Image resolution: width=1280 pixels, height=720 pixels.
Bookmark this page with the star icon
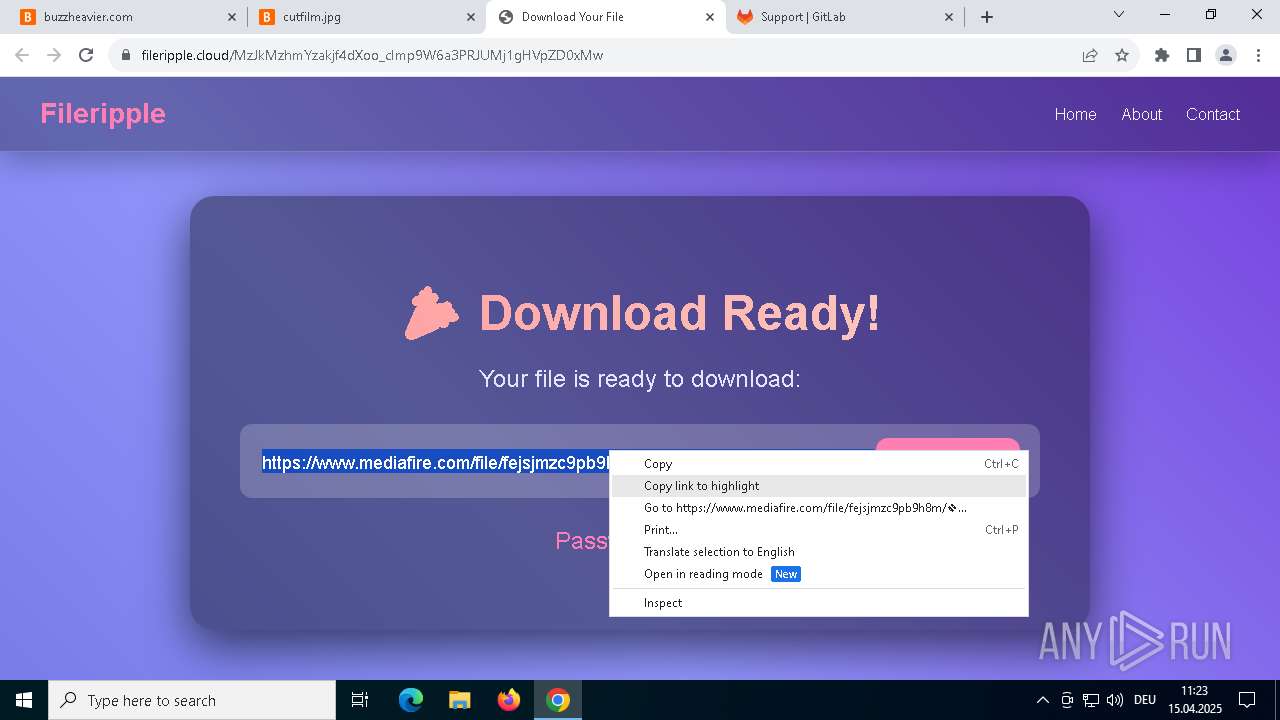(1122, 55)
